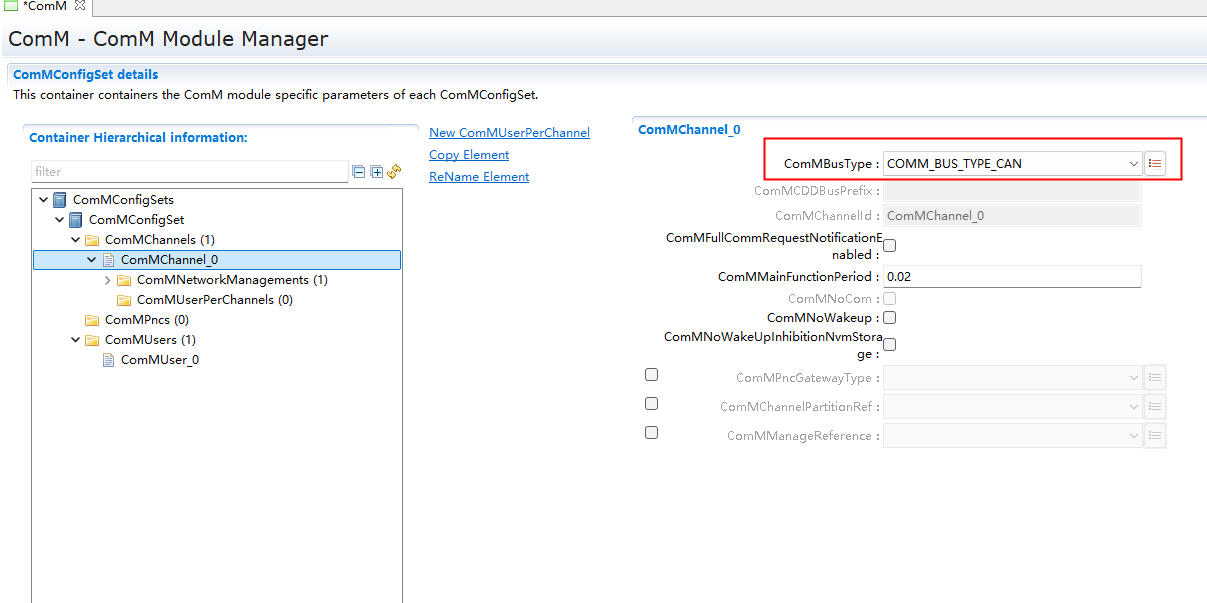1207x603 pixels.
Task: Click the tree filter text box
Action: point(189,172)
